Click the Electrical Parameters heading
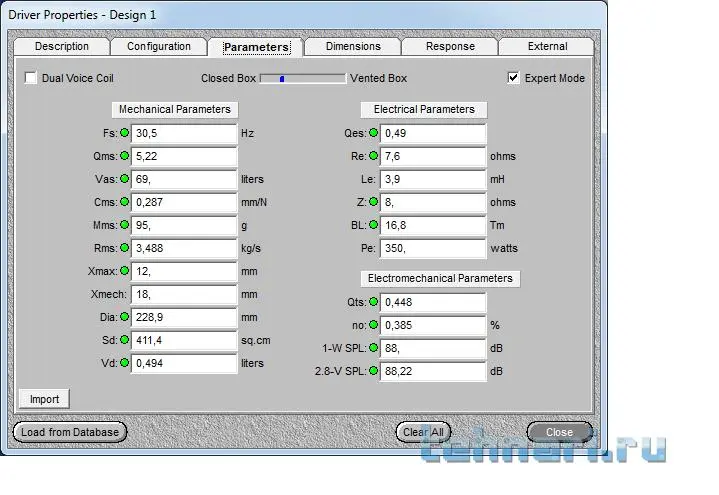 [424, 109]
